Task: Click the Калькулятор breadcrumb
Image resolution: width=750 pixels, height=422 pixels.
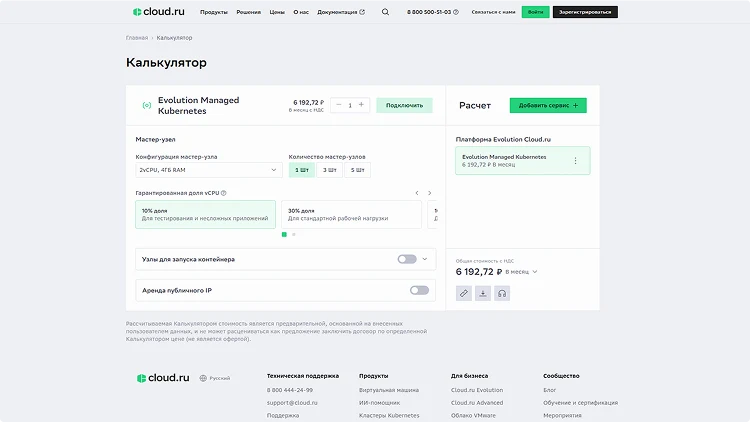Action: click(x=174, y=38)
